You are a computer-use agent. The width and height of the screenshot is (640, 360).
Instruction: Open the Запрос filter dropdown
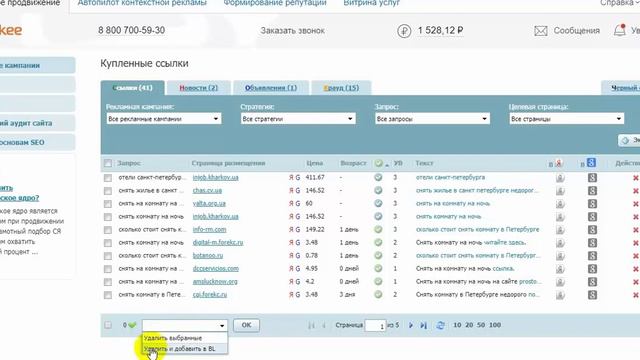point(432,119)
